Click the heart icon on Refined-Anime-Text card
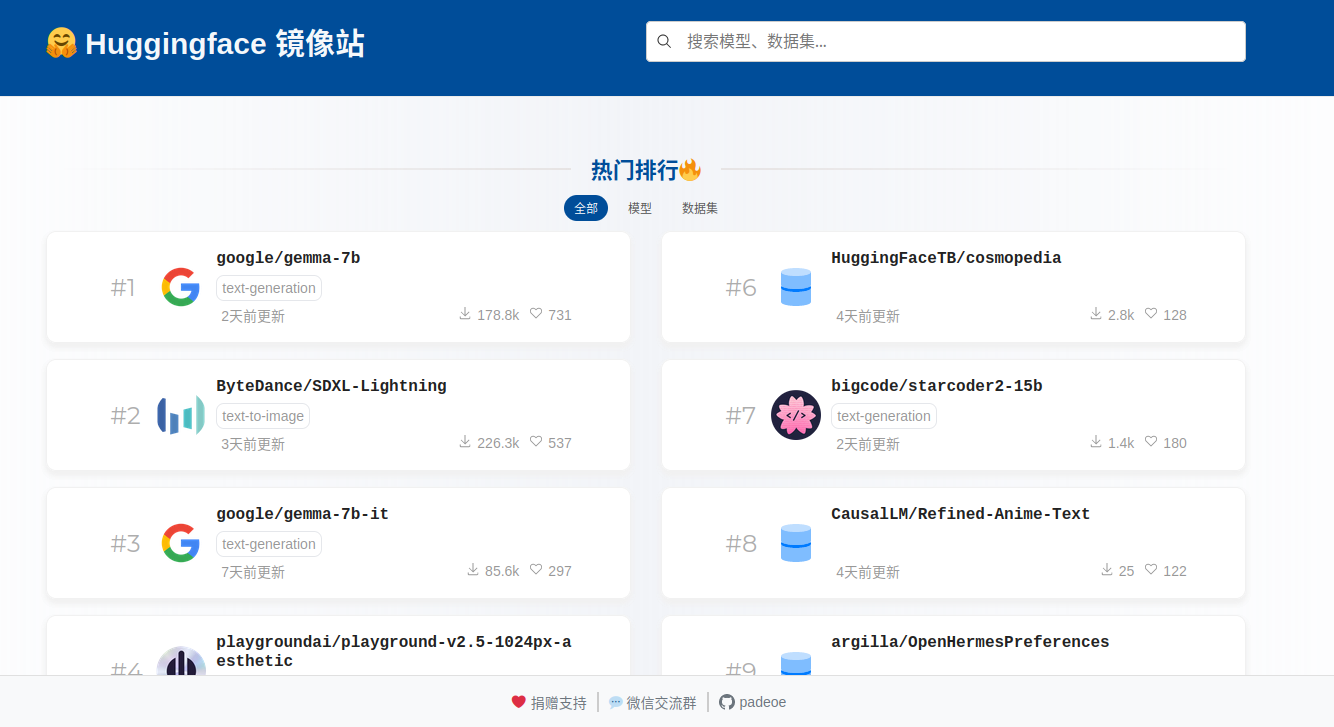Image resolution: width=1334 pixels, height=727 pixels. tap(1151, 570)
